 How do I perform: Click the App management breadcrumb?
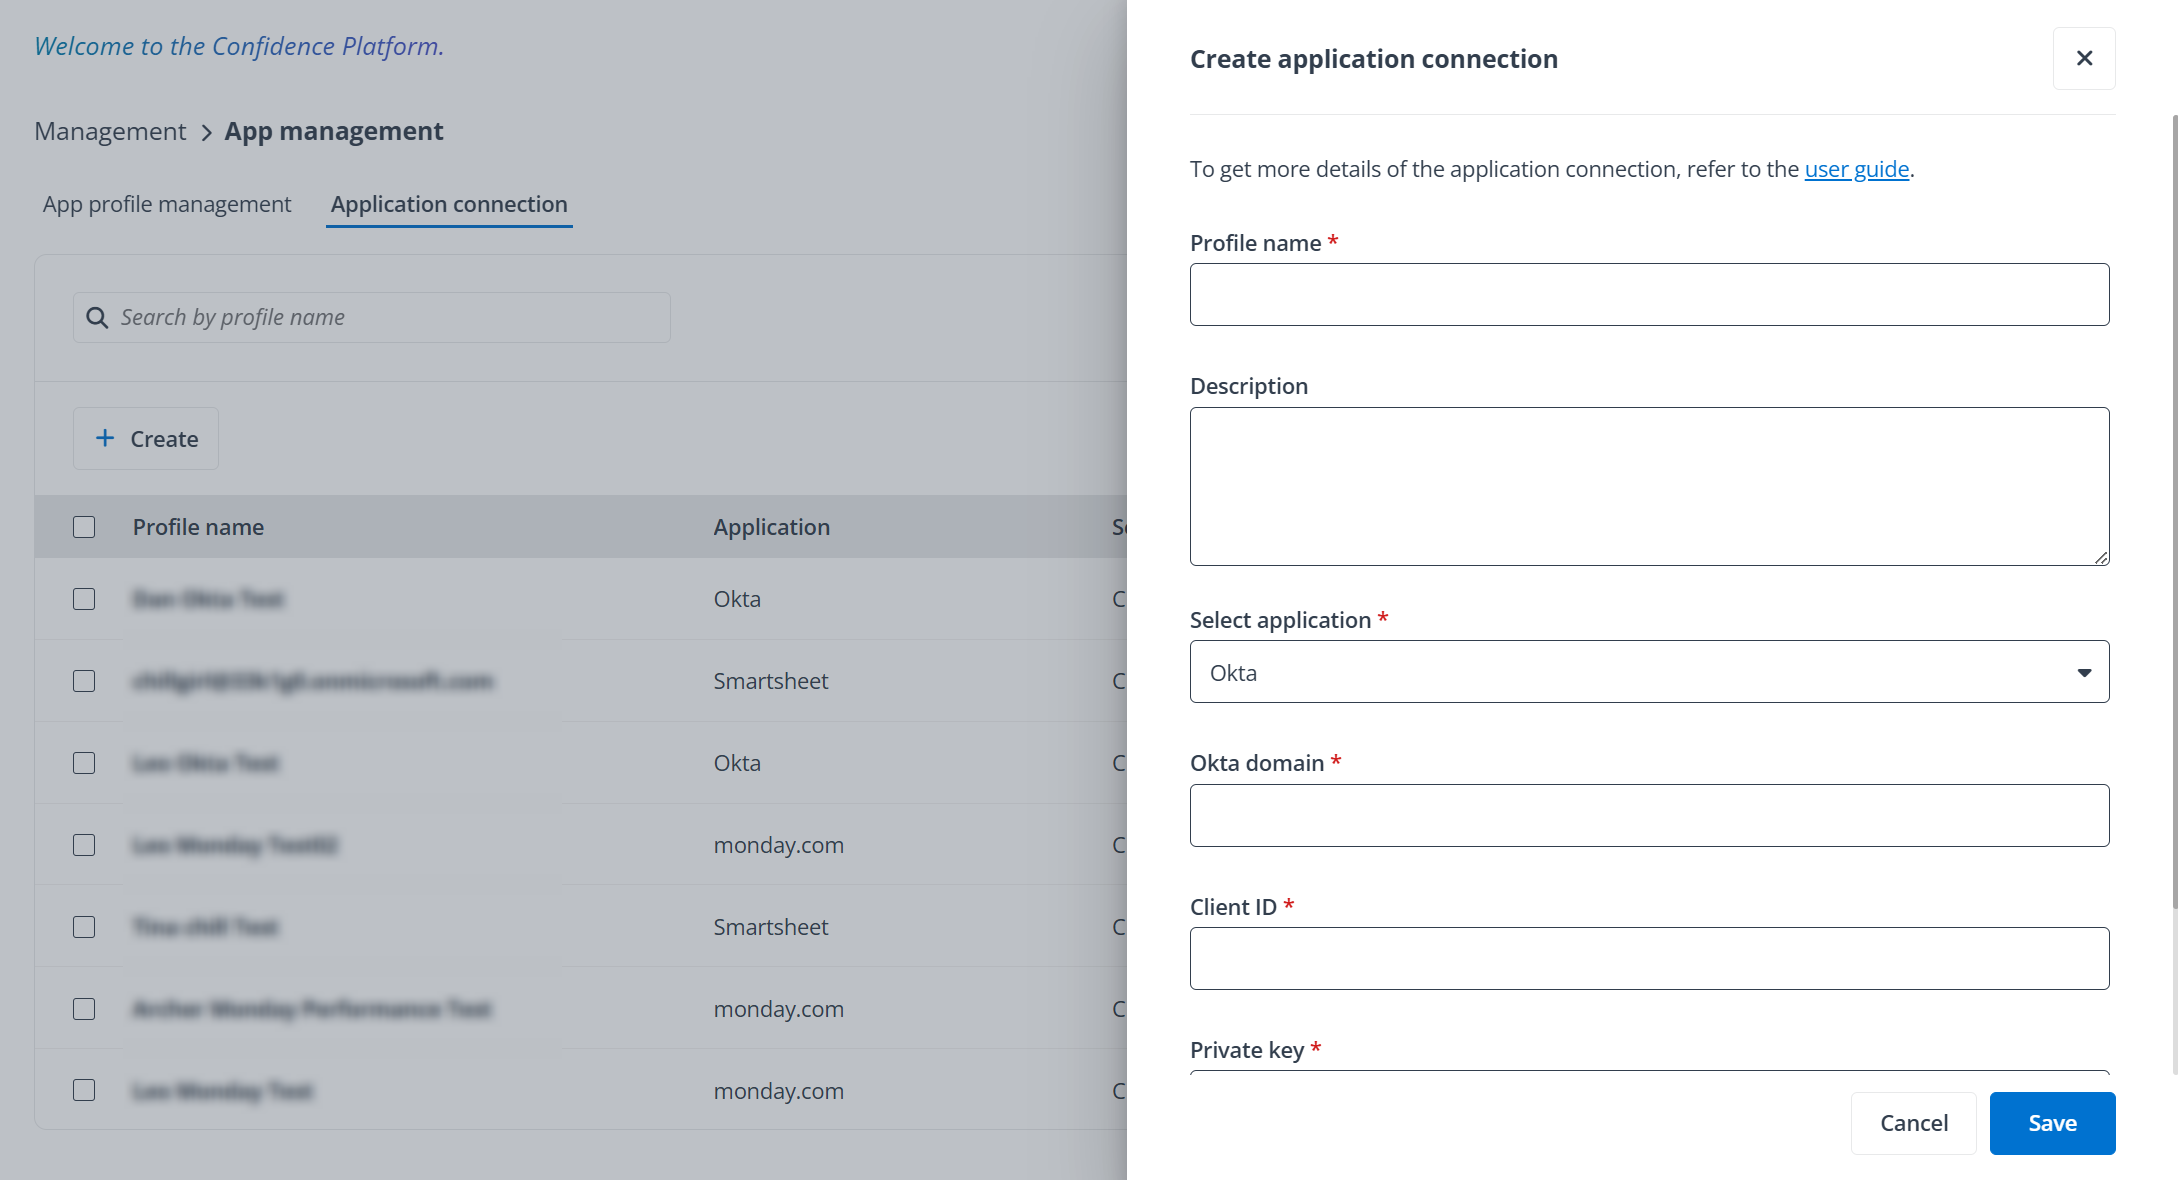pos(334,131)
